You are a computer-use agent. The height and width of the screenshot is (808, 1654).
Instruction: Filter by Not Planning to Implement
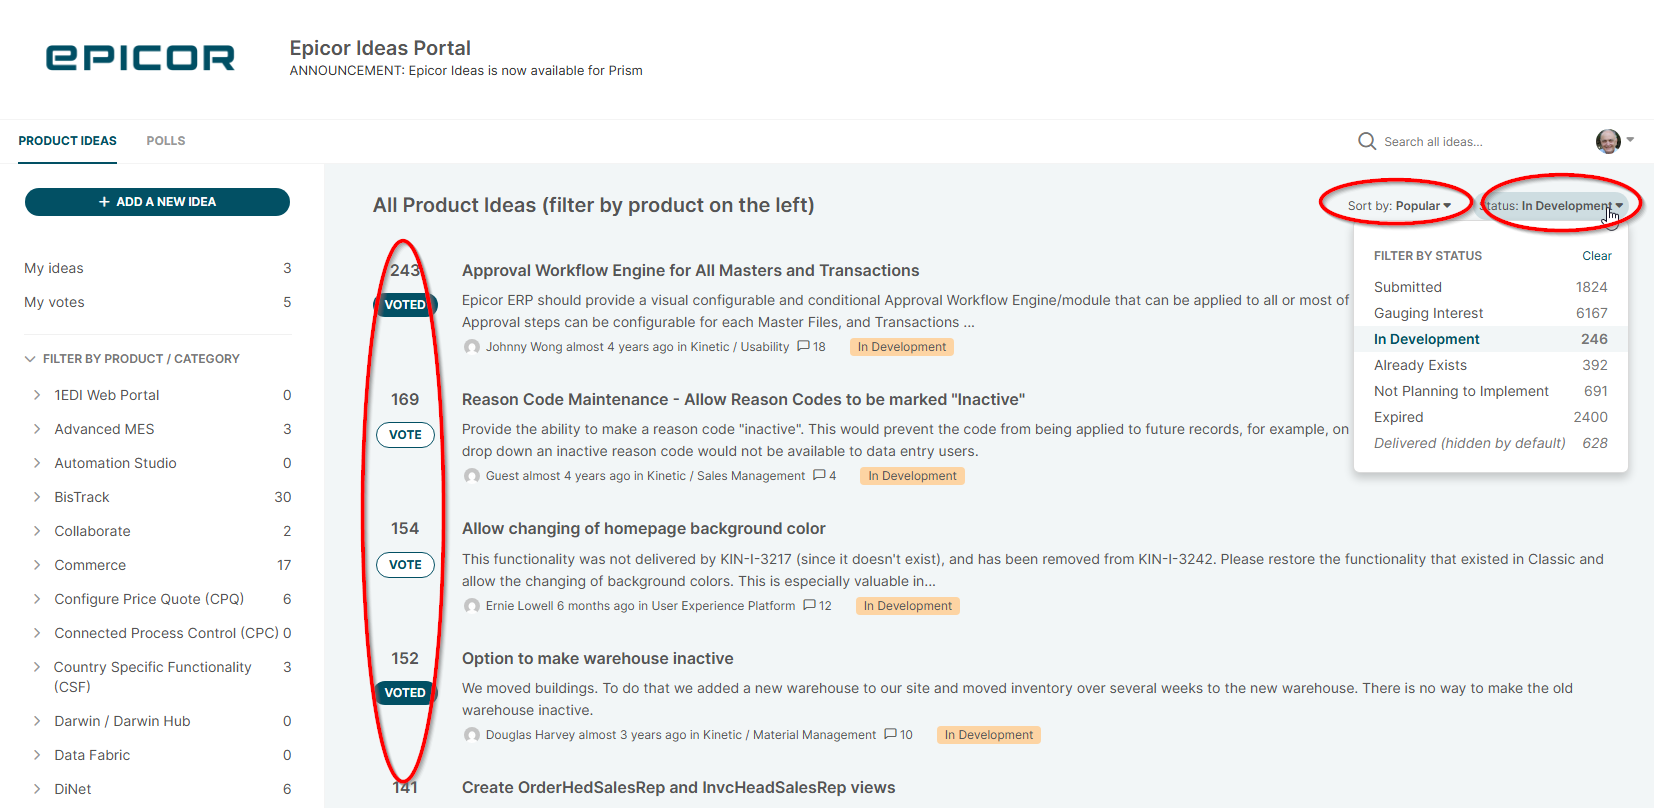1490,391
